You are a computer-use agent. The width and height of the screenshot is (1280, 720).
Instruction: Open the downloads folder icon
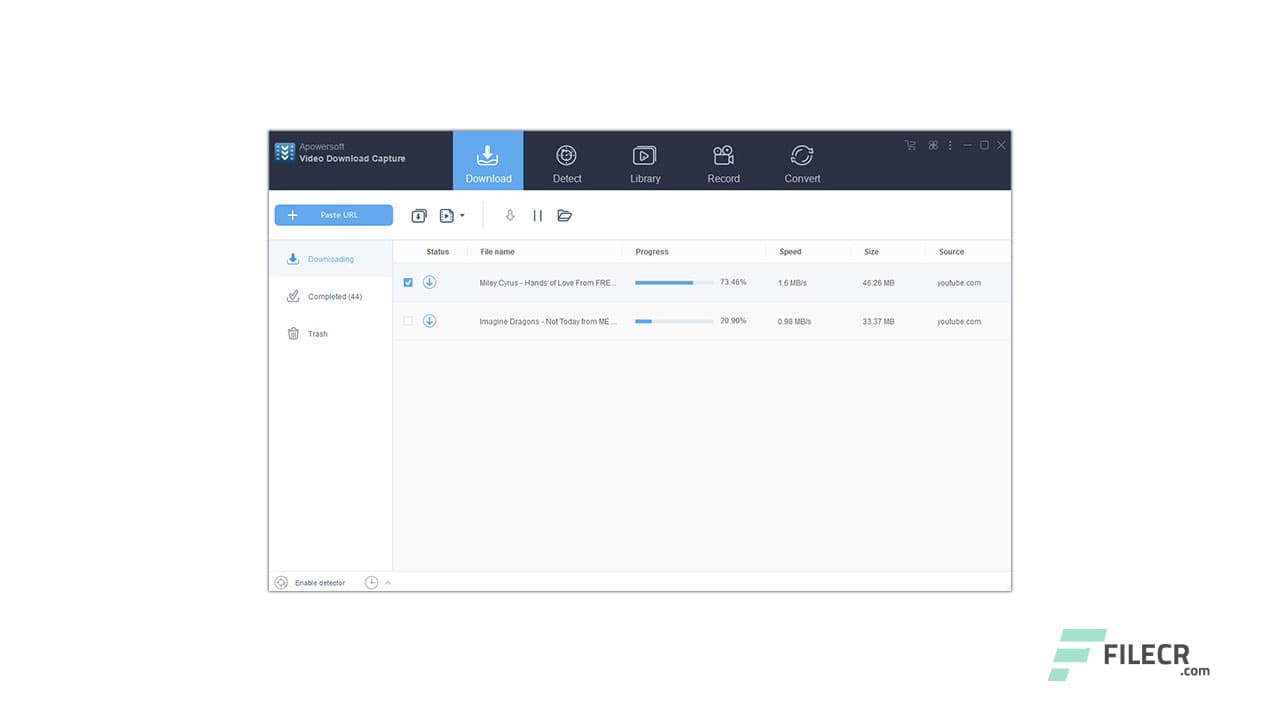[x=565, y=215]
